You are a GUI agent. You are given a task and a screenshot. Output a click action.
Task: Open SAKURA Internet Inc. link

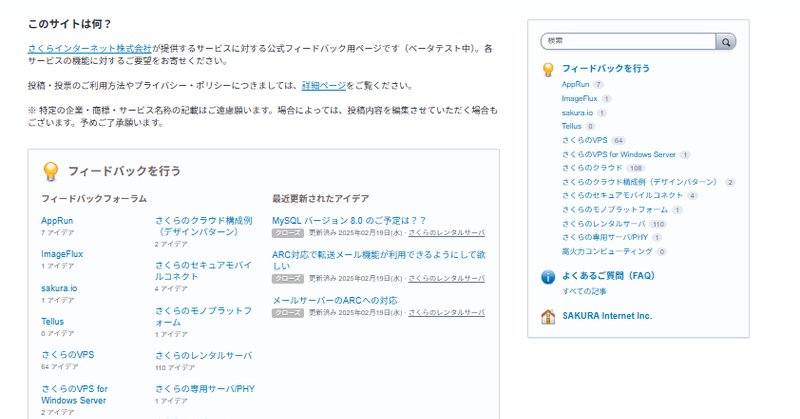pyautogui.click(x=607, y=316)
